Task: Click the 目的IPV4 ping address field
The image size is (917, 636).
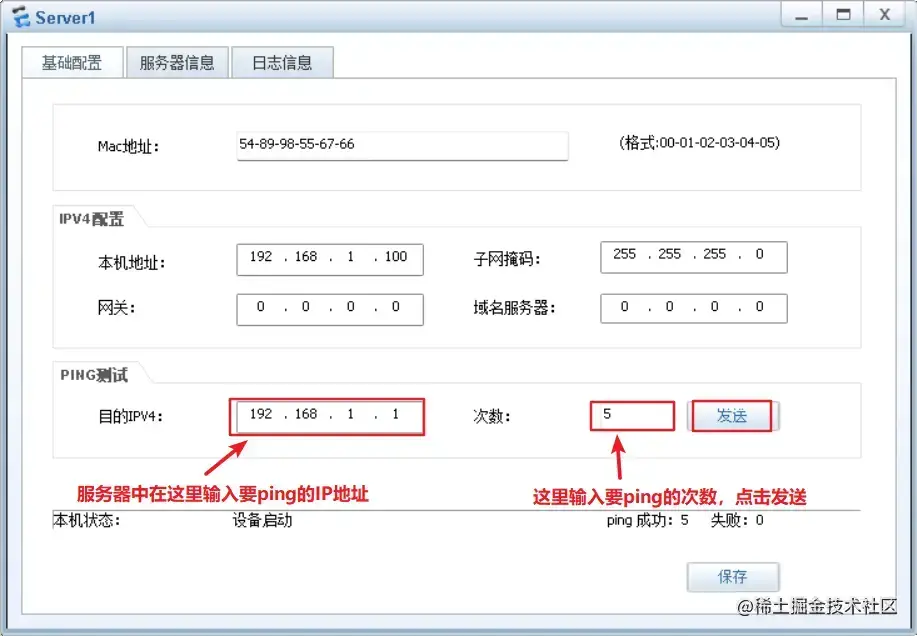Action: (x=330, y=416)
